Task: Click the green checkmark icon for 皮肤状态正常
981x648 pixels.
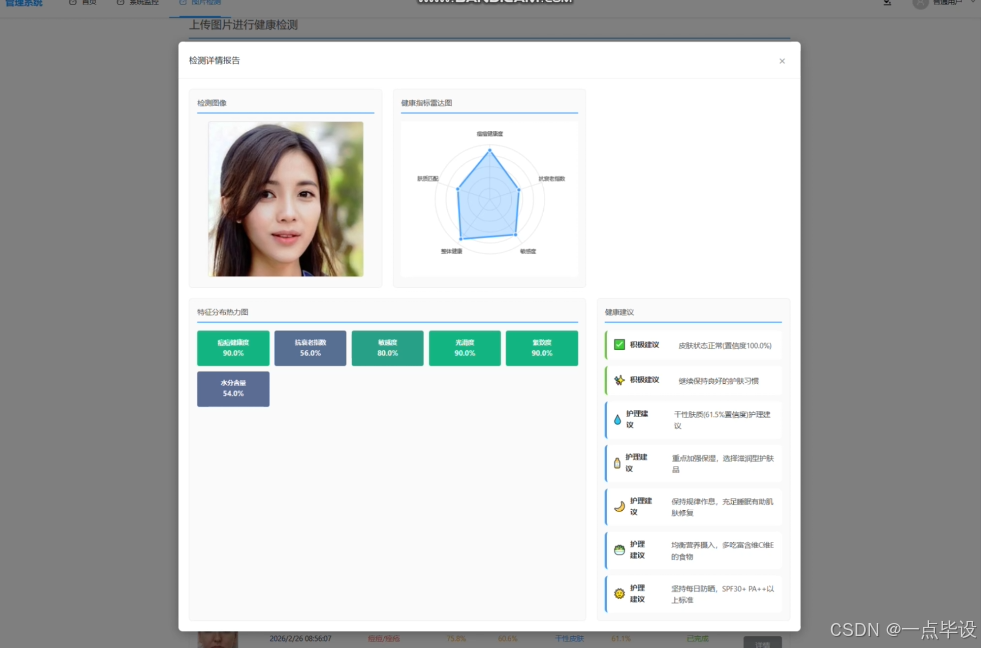Action: (619, 345)
